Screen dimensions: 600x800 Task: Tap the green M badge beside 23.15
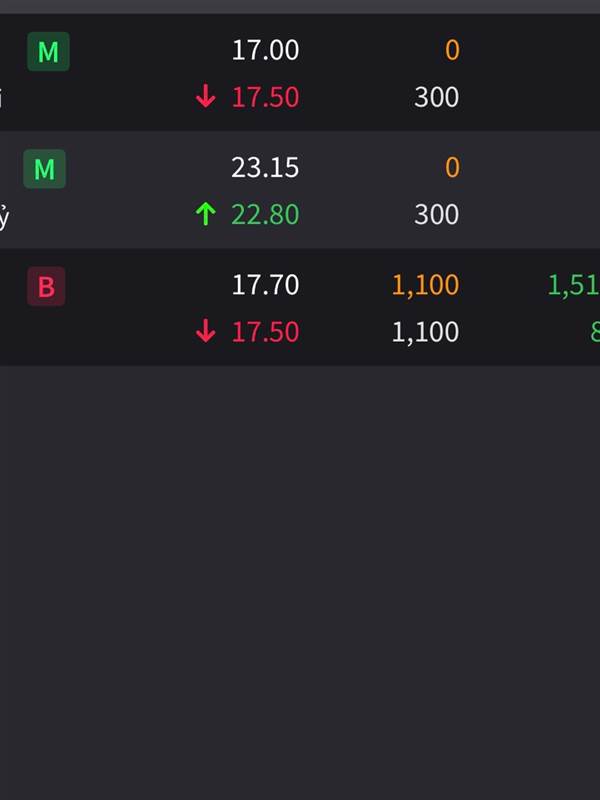pos(44,169)
